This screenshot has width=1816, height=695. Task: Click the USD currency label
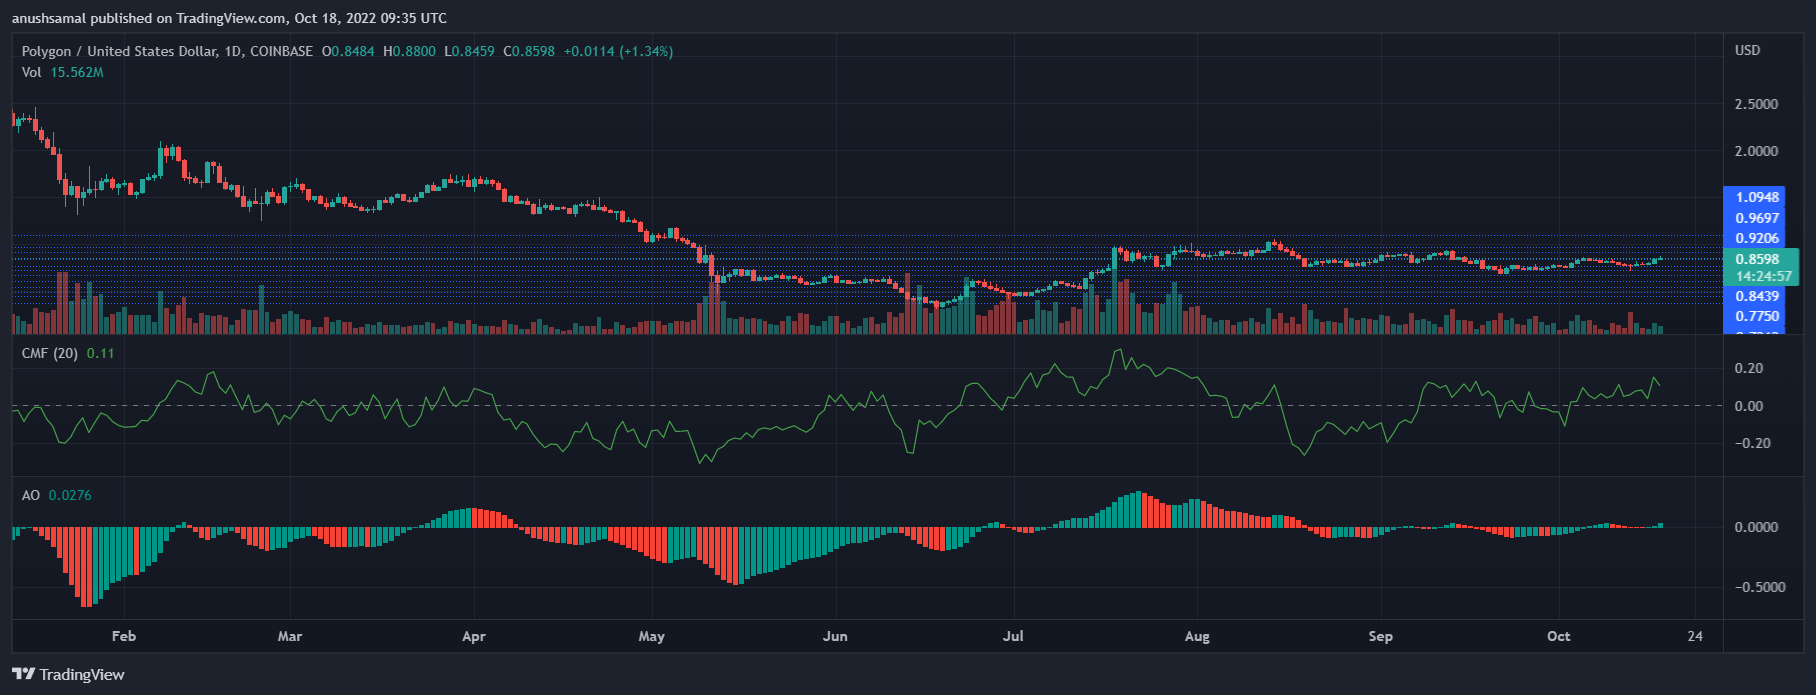1747,50
